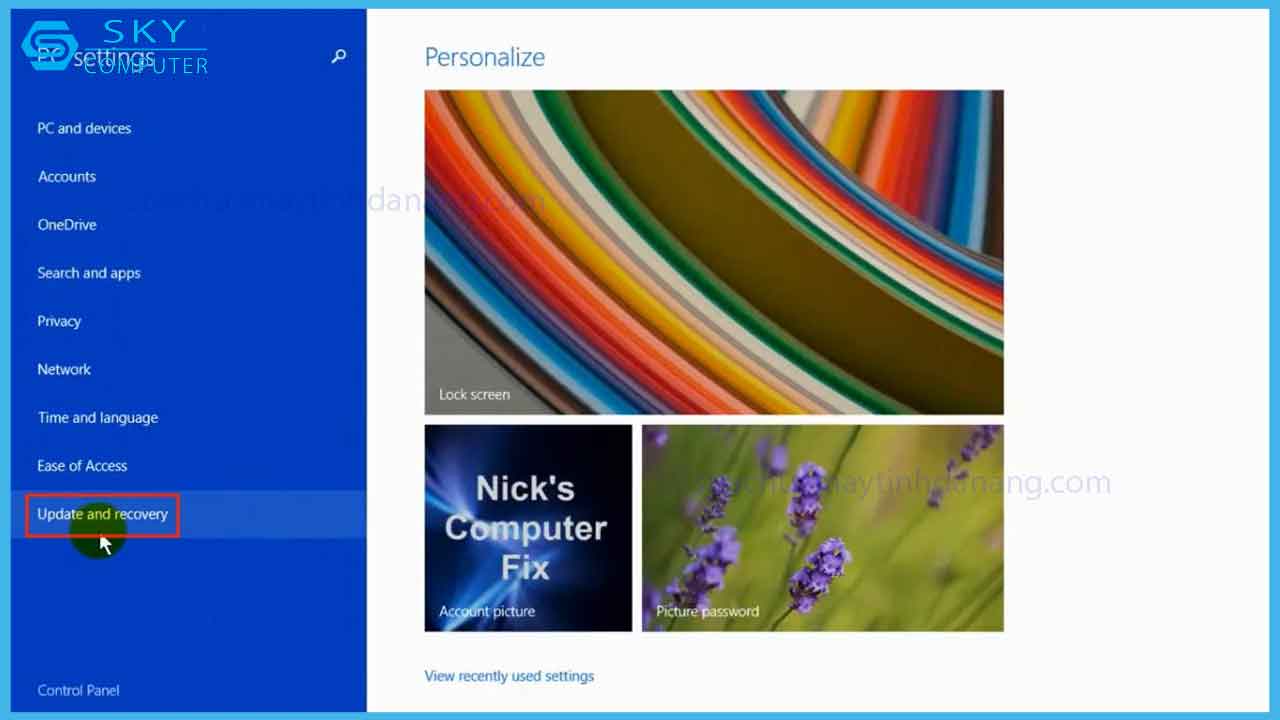Select the lavender Picture password tile
Image resolution: width=1280 pixels, height=720 pixels.
click(x=822, y=528)
